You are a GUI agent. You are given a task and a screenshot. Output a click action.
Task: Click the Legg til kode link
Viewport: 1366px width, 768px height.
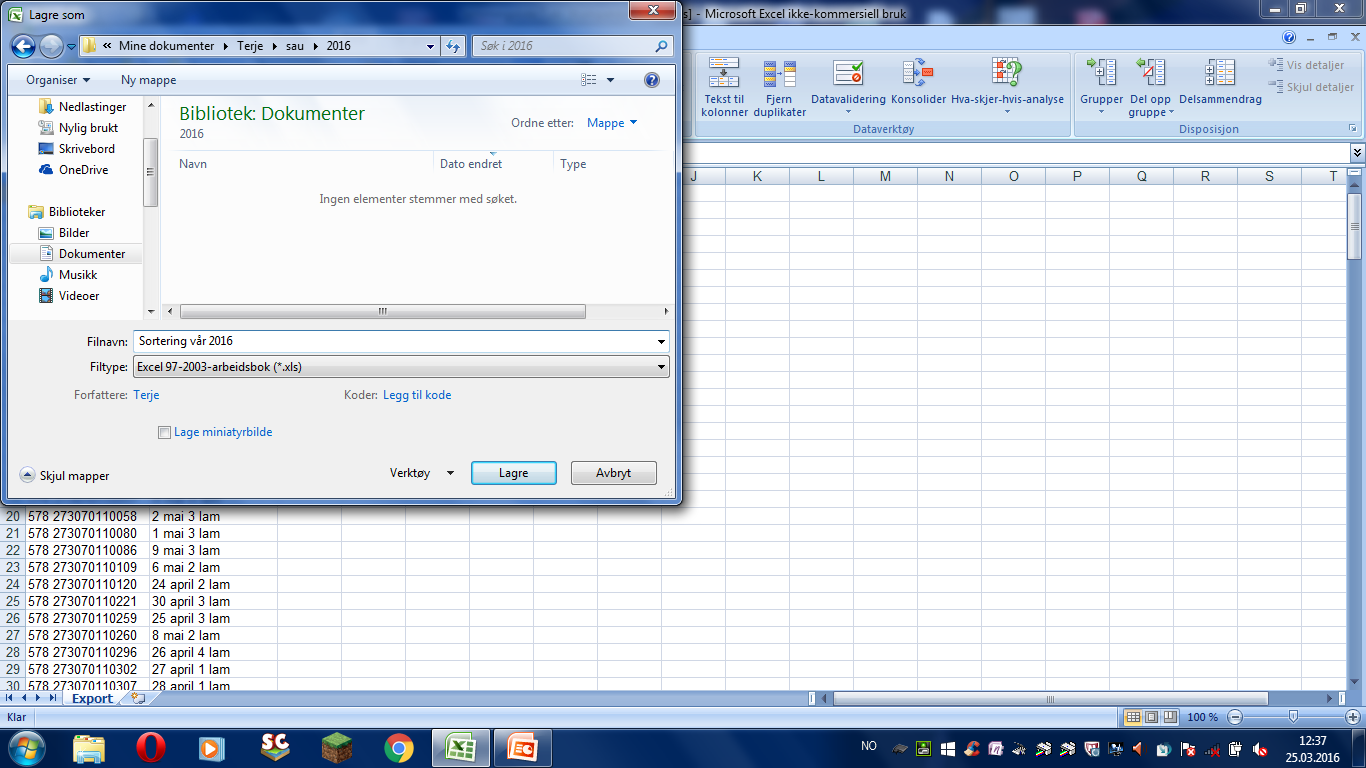pos(417,395)
